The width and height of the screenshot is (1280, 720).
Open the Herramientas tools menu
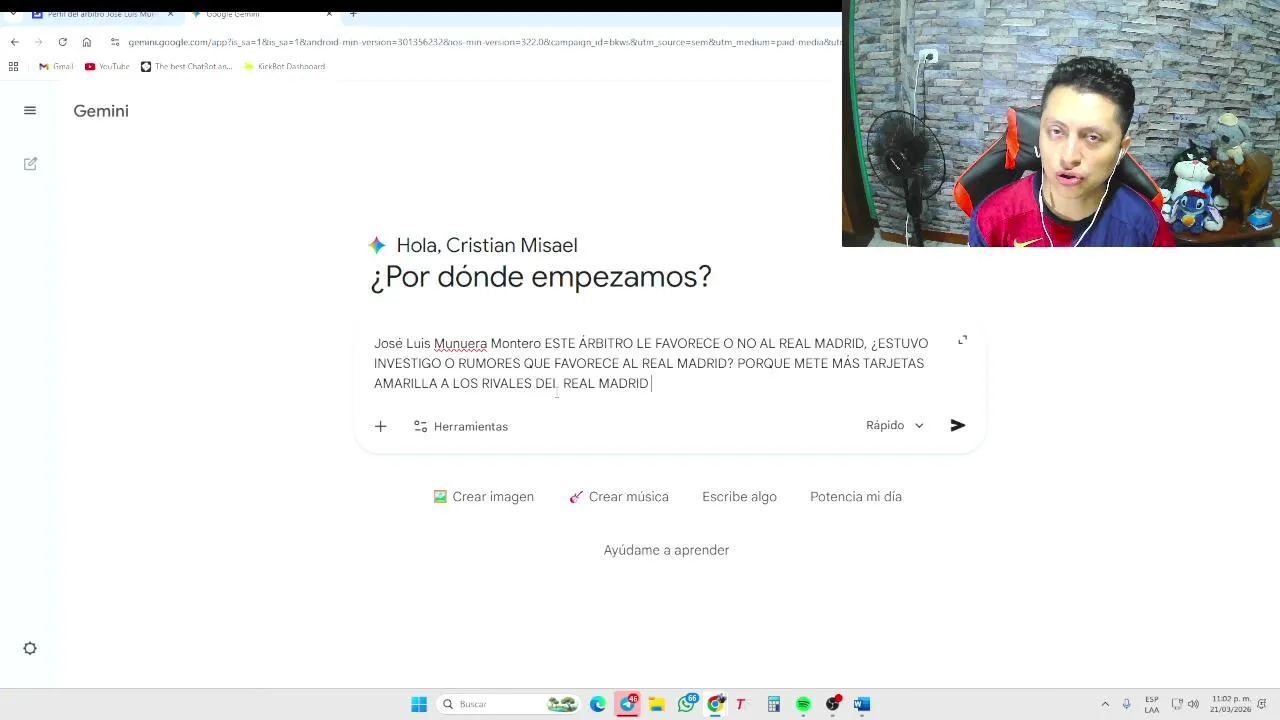point(461,426)
